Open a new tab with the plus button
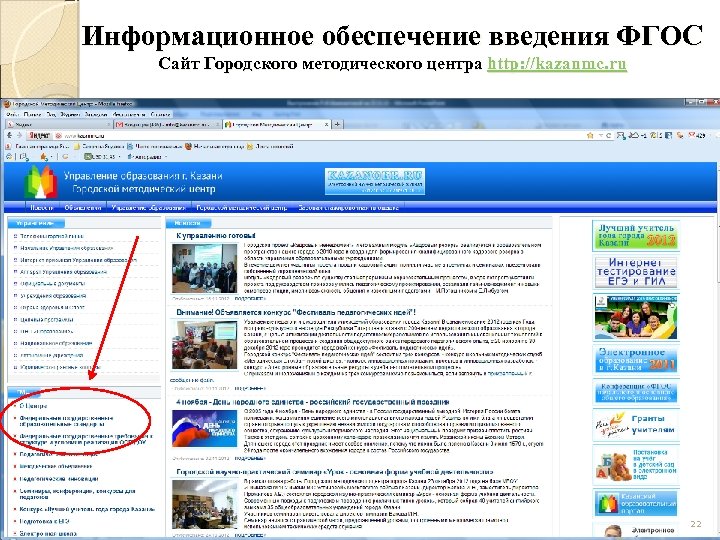Screen dimensions: 720x540 pyautogui.click(x=338, y=124)
